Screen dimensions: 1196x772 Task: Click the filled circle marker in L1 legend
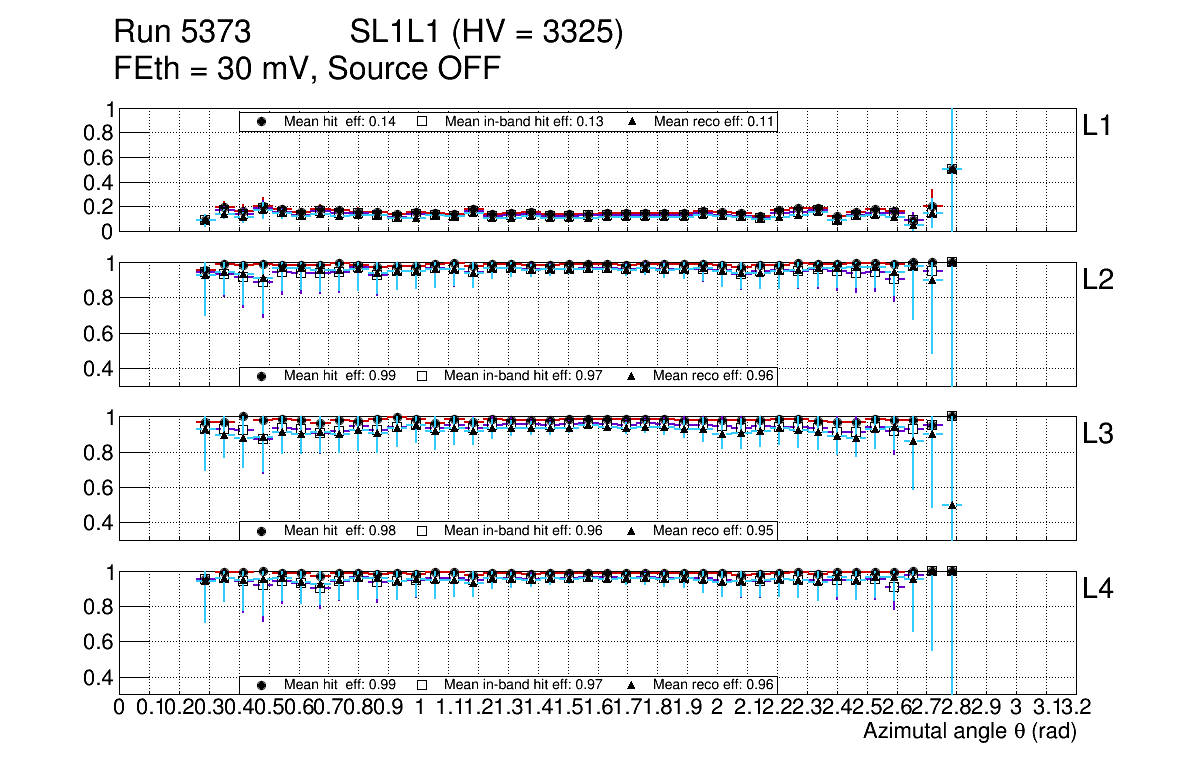coord(262,121)
